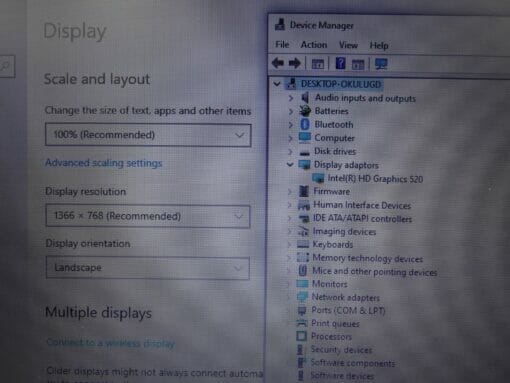Image resolution: width=510 pixels, height=383 pixels.
Task: Click the Bluetooth category icon
Action: pyautogui.click(x=305, y=124)
